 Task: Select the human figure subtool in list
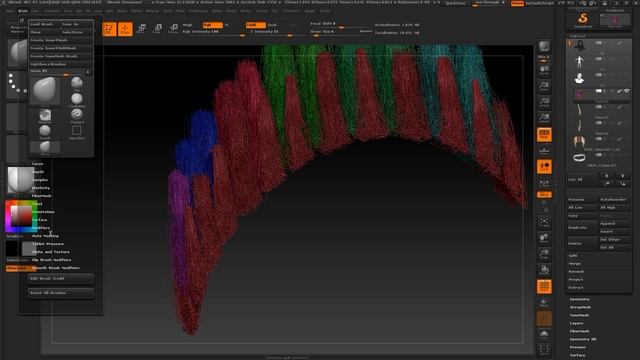click(579, 62)
